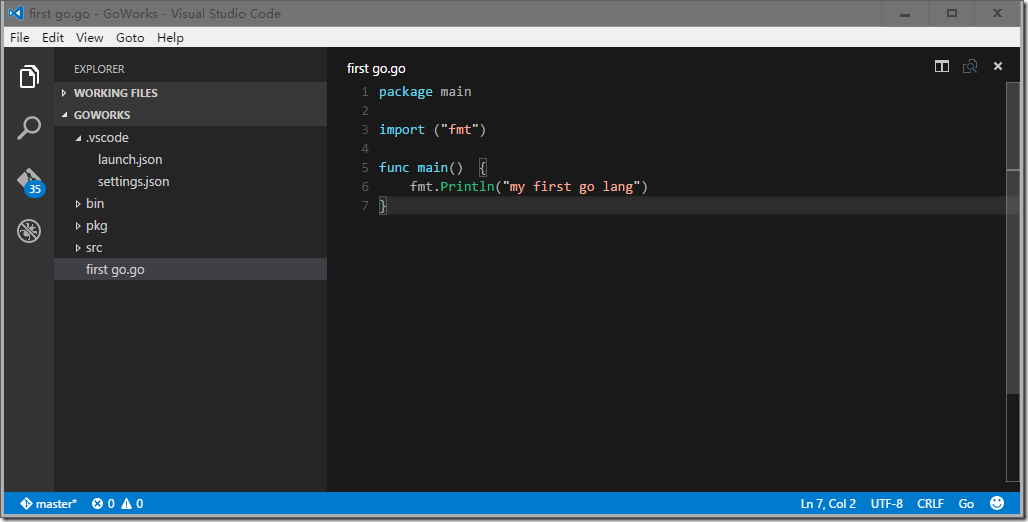
Task: Open the Git view with 35 badge
Action: (29, 181)
